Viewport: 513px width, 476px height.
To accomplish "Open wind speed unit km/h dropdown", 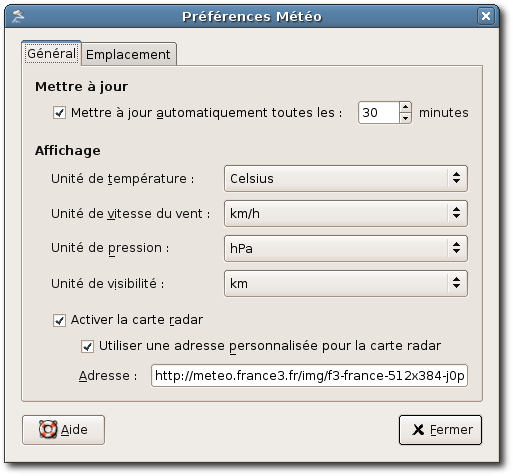I will pyautogui.click(x=346, y=214).
